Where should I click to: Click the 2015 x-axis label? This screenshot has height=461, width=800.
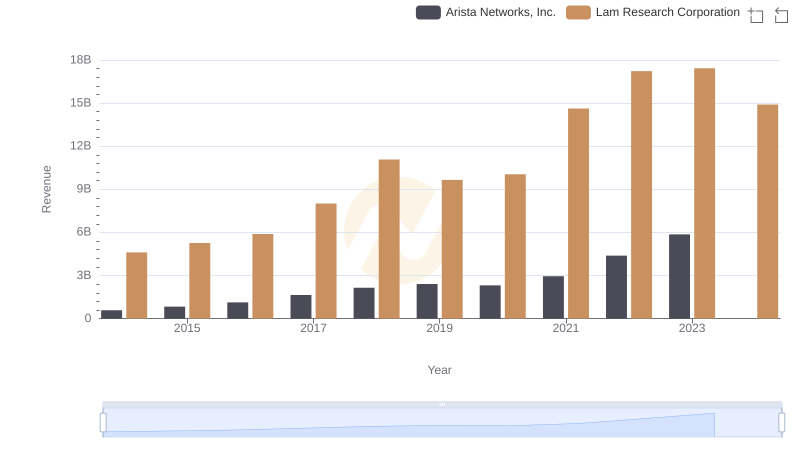187,328
